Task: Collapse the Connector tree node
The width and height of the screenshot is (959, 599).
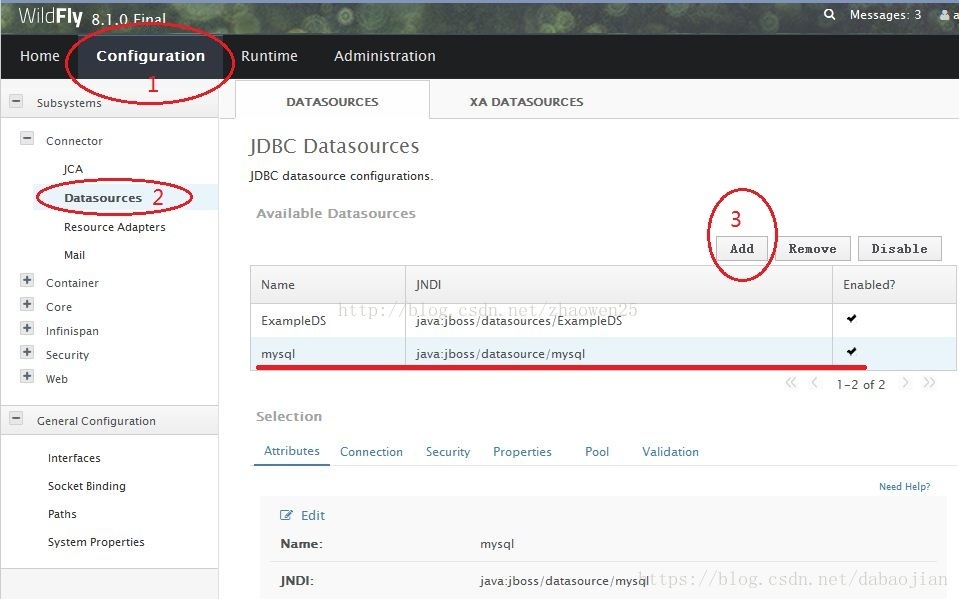Action: tap(27, 139)
